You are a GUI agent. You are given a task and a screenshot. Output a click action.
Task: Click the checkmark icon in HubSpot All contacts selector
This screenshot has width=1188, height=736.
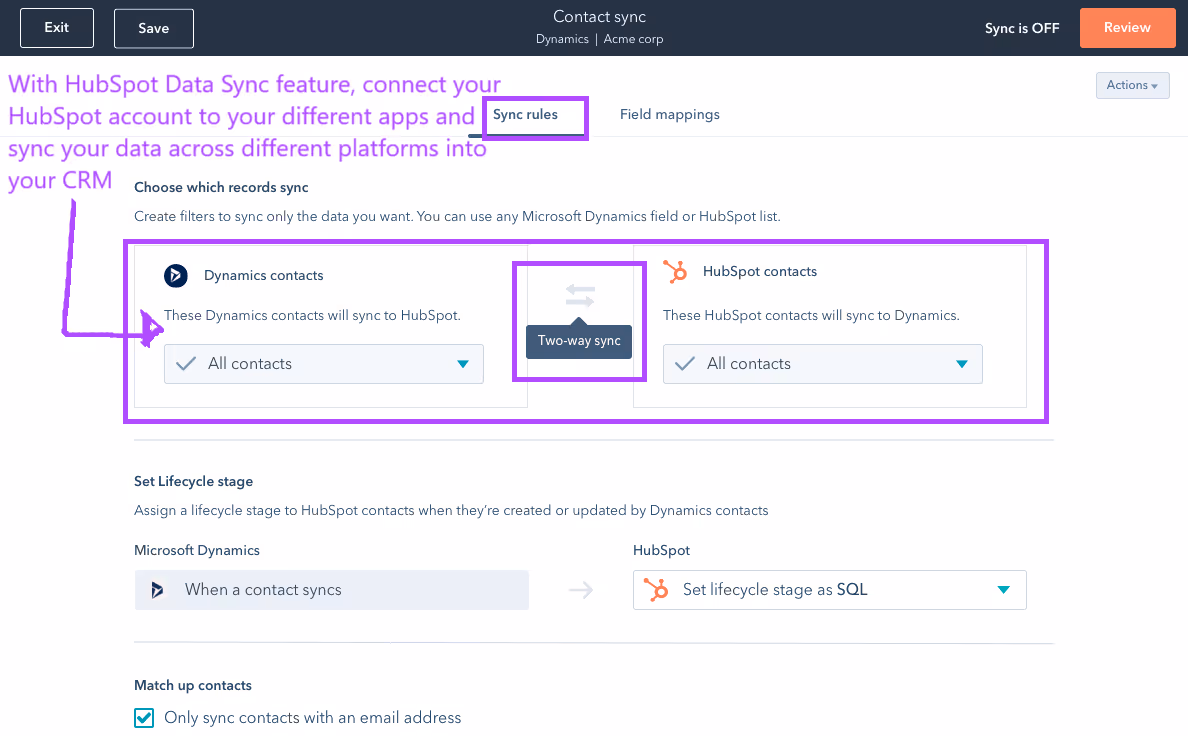click(684, 363)
